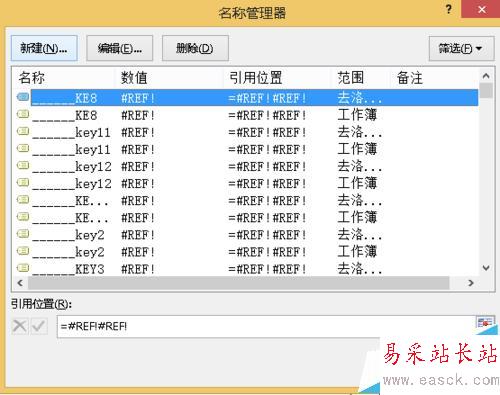Click the name icon for KE... scoped 工作簿

pyautogui.click(x=23, y=217)
